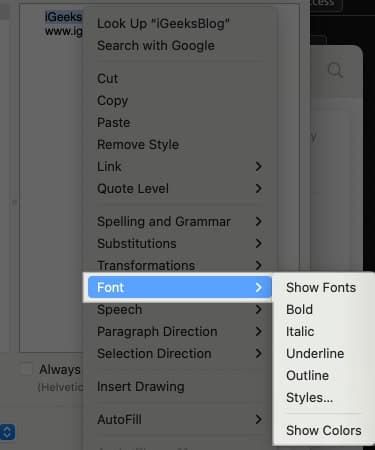Open Paragraph Direction submenu
Viewport: 375px width, 450px height.
[180, 332]
